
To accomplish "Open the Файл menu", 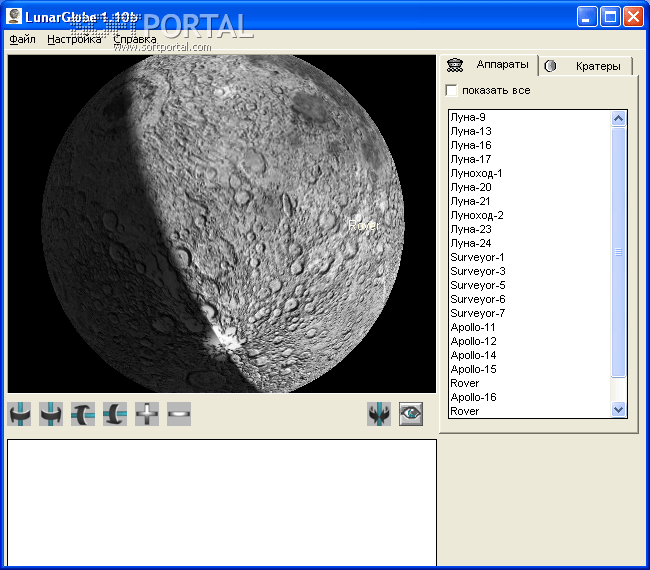I will point(22,40).
